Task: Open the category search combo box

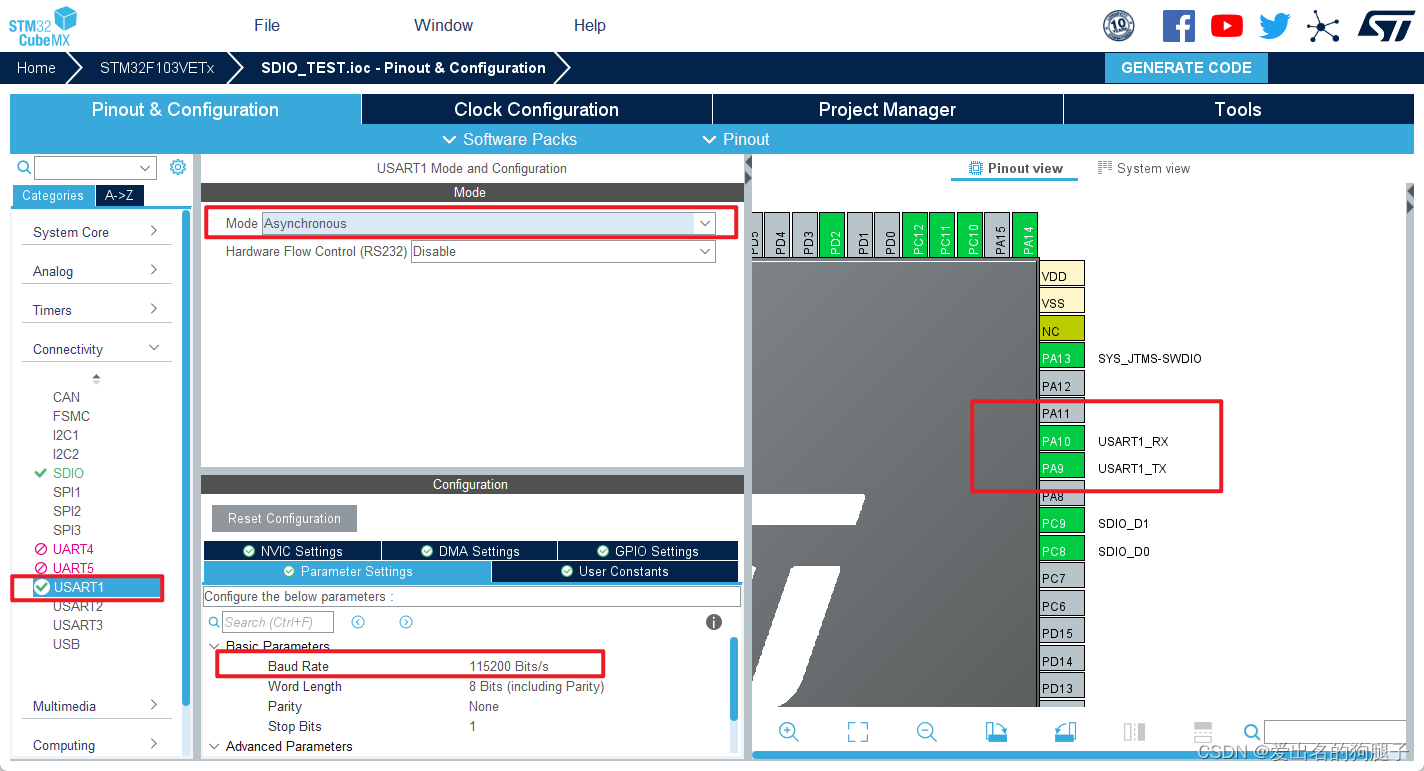Action: click(95, 168)
